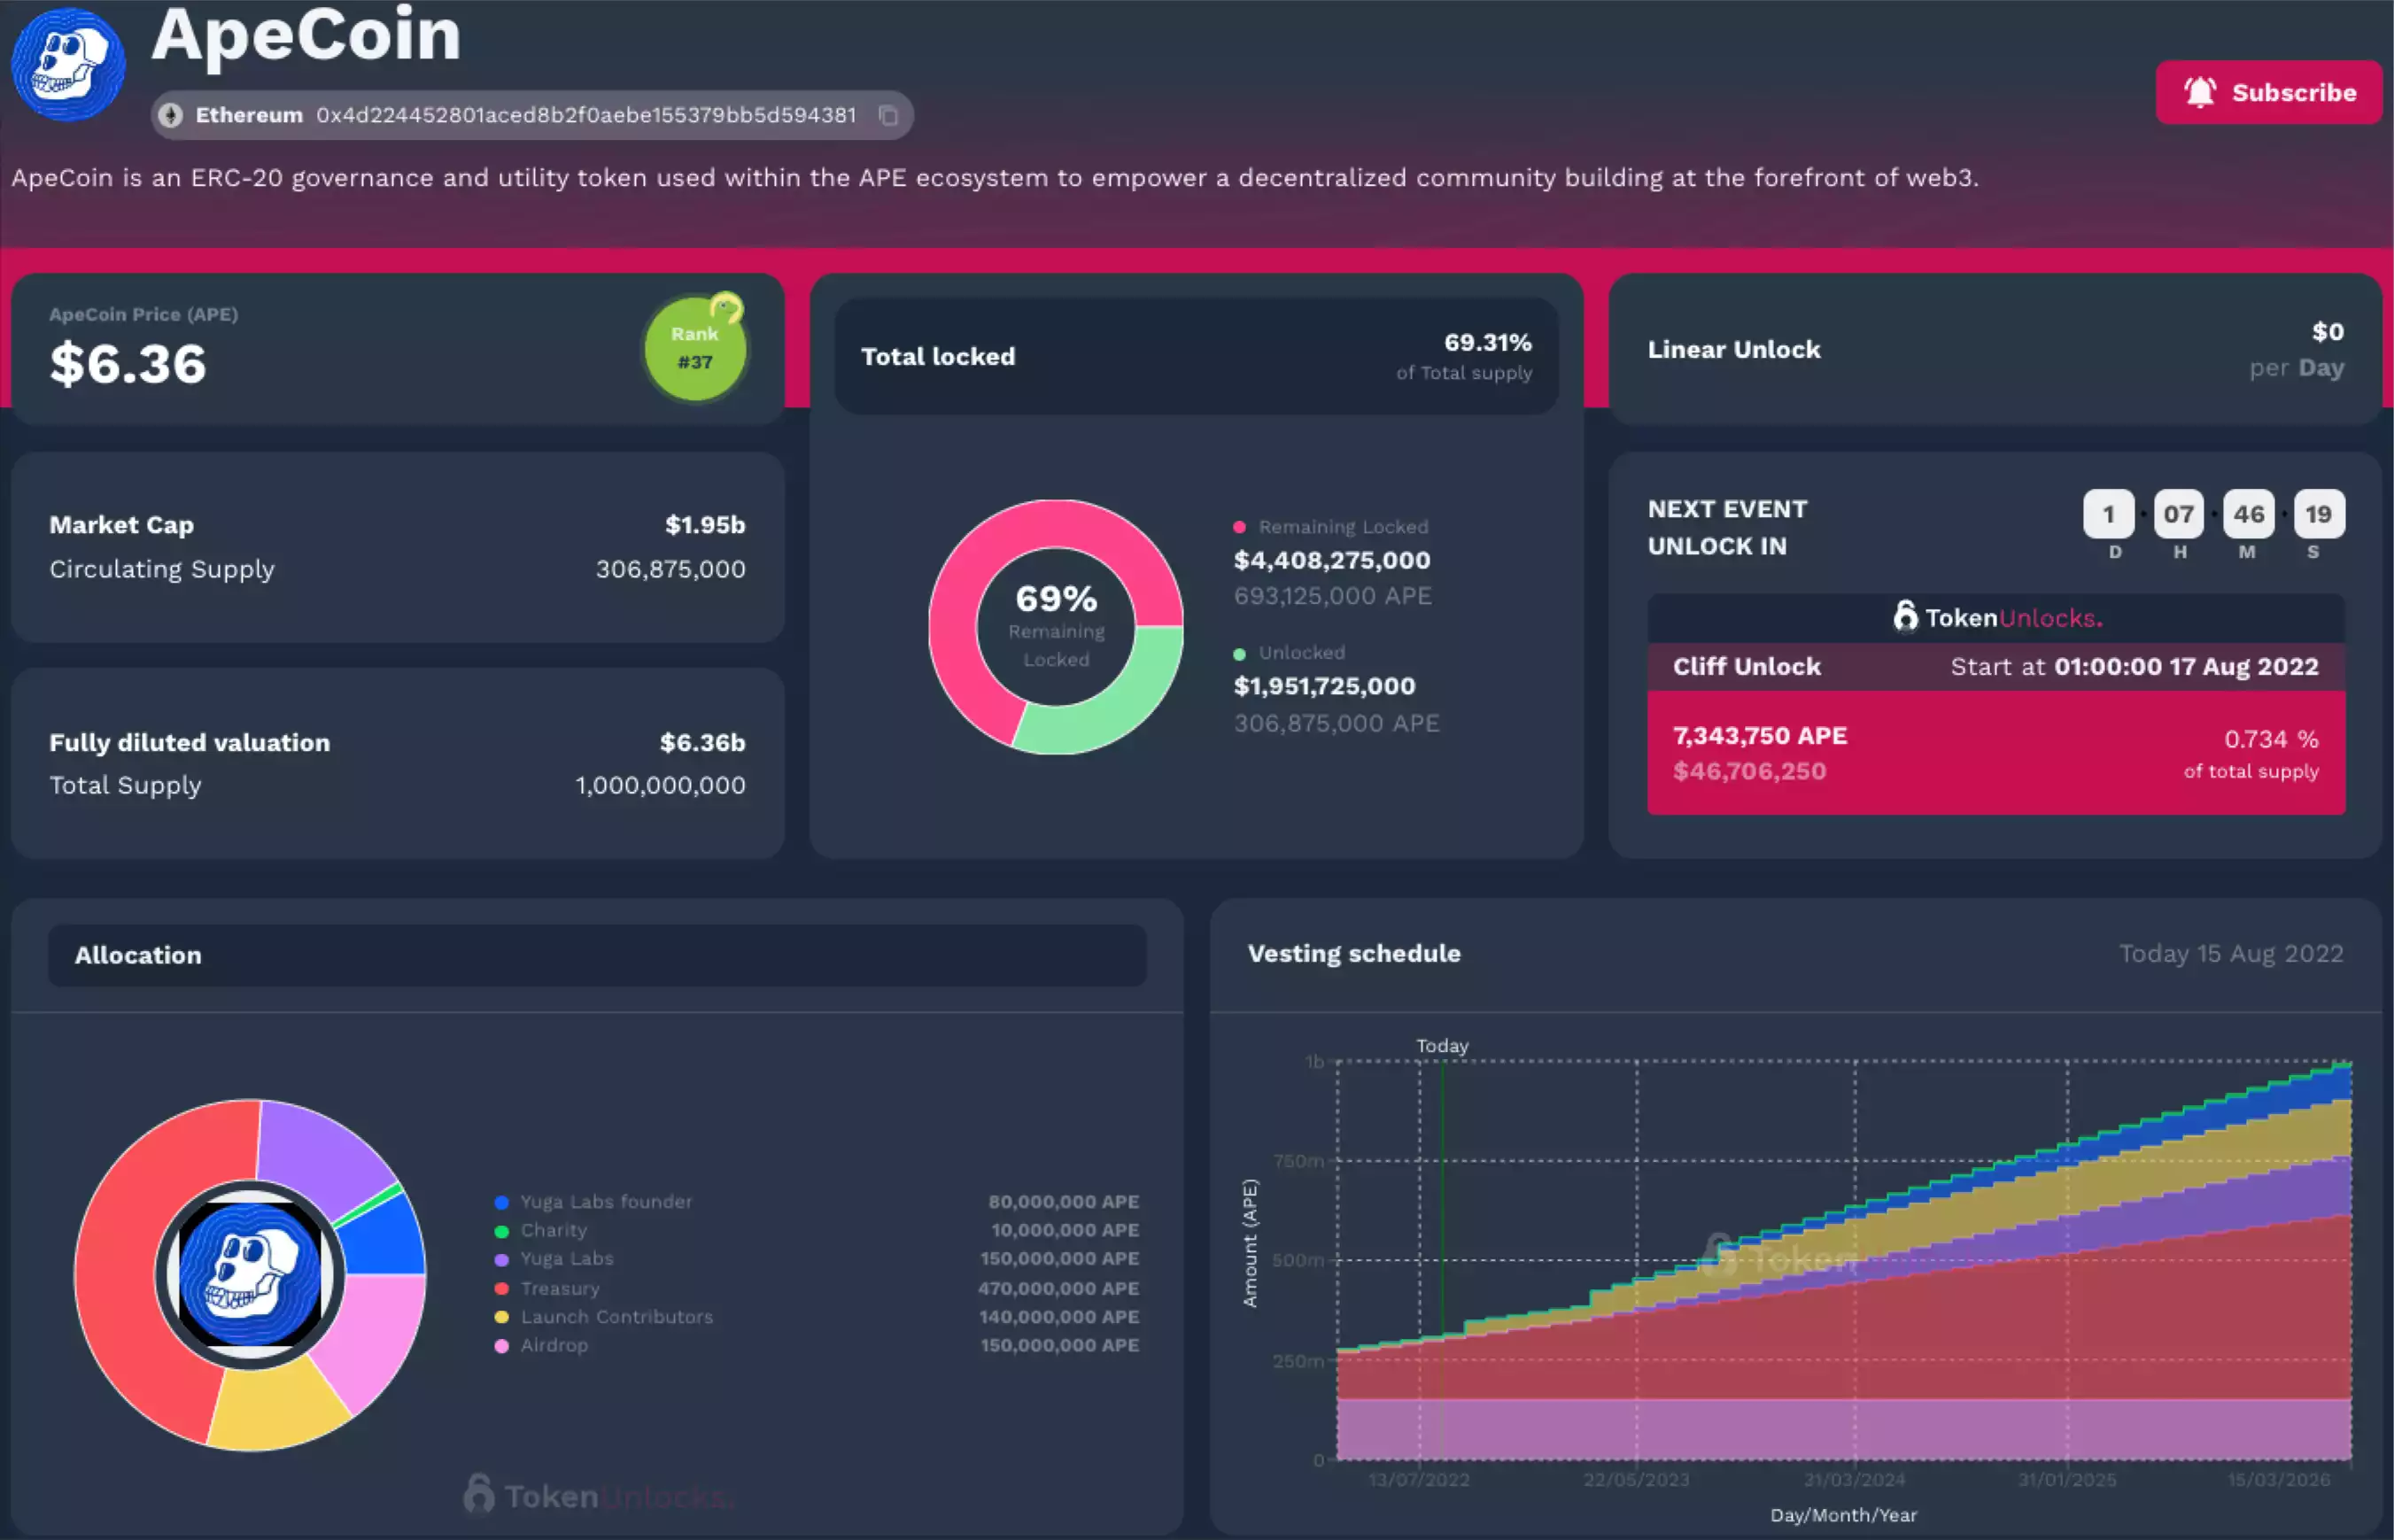Viewport: 2394px width, 1540px height.
Task: Toggle the Charity legend entry
Action: (553, 1230)
